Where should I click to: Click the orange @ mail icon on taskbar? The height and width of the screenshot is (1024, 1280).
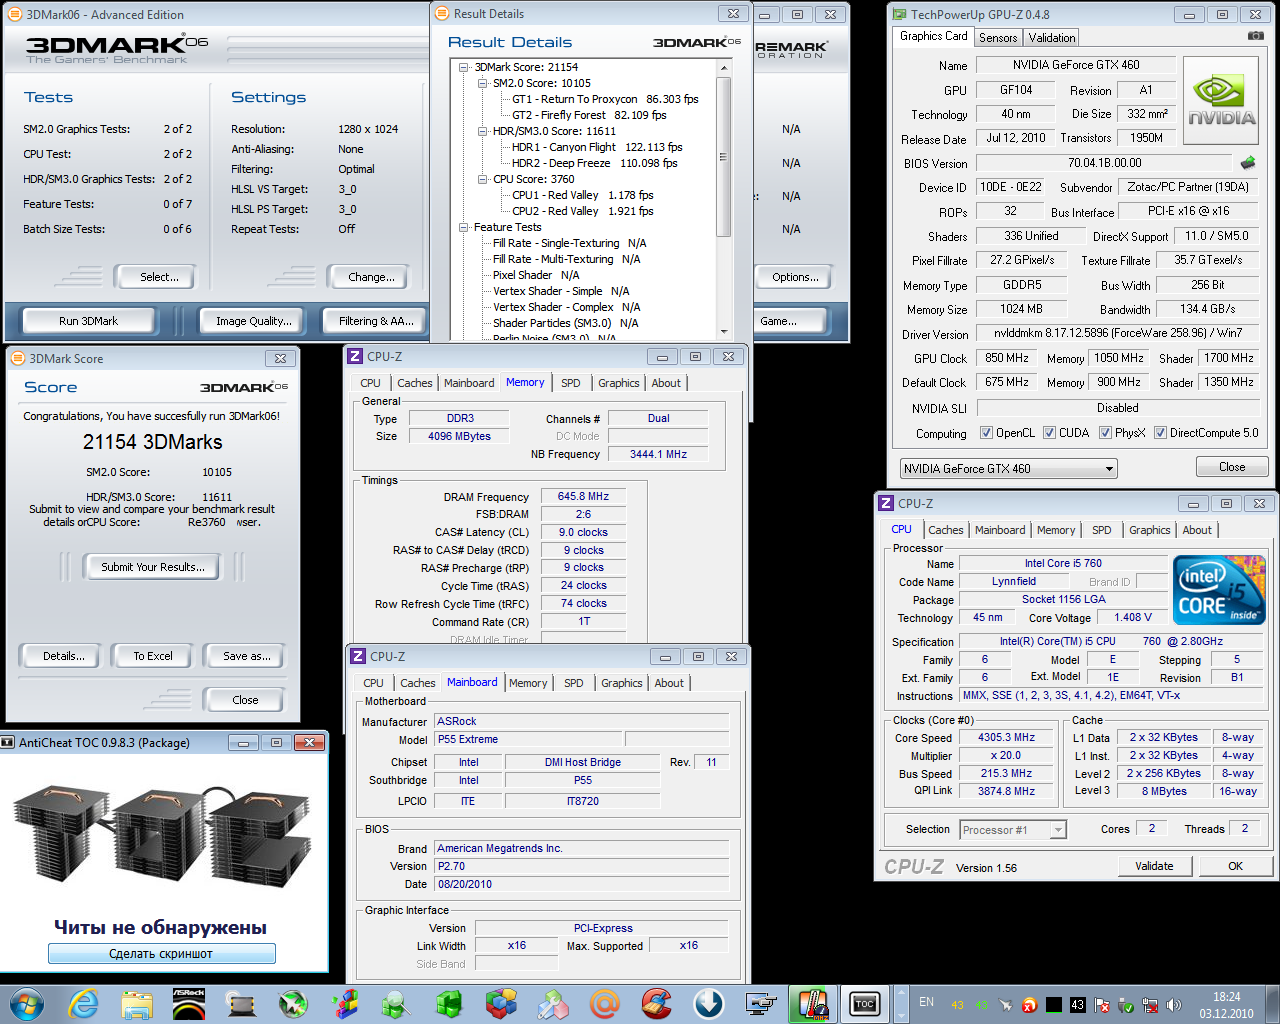click(x=605, y=1003)
